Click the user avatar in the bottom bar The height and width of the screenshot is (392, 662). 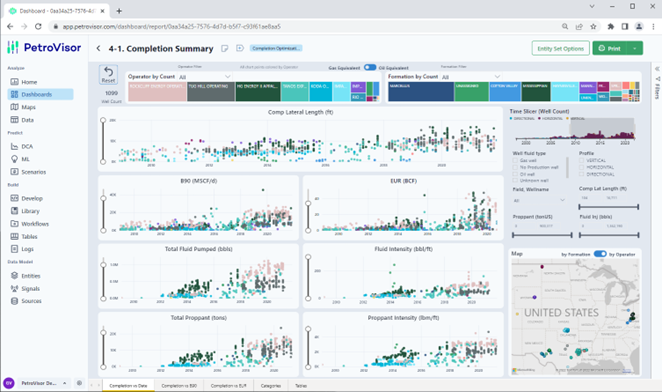click(x=9, y=383)
